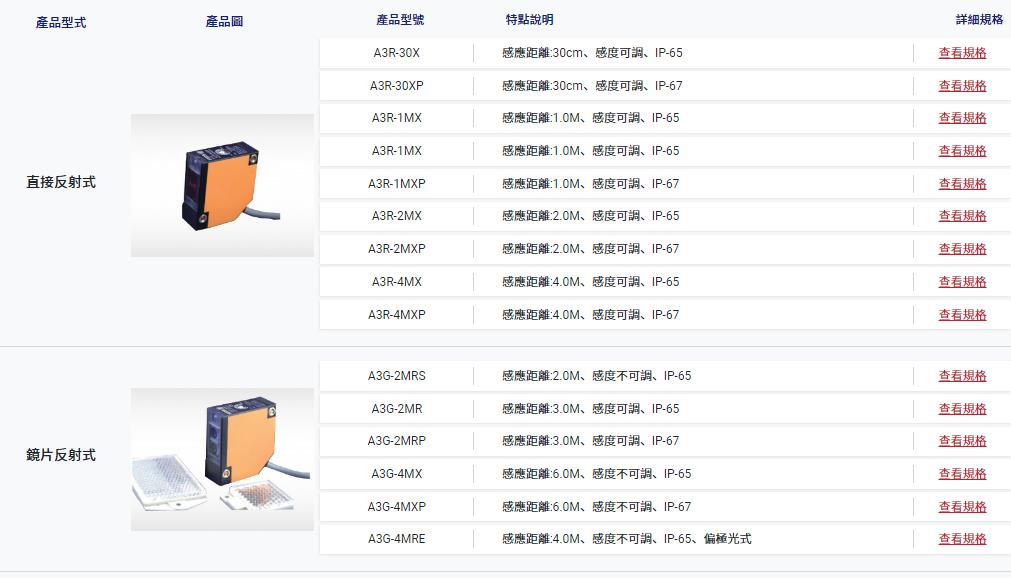Click the 偏極光式 description for A3G-4MRE

click(x=627, y=539)
